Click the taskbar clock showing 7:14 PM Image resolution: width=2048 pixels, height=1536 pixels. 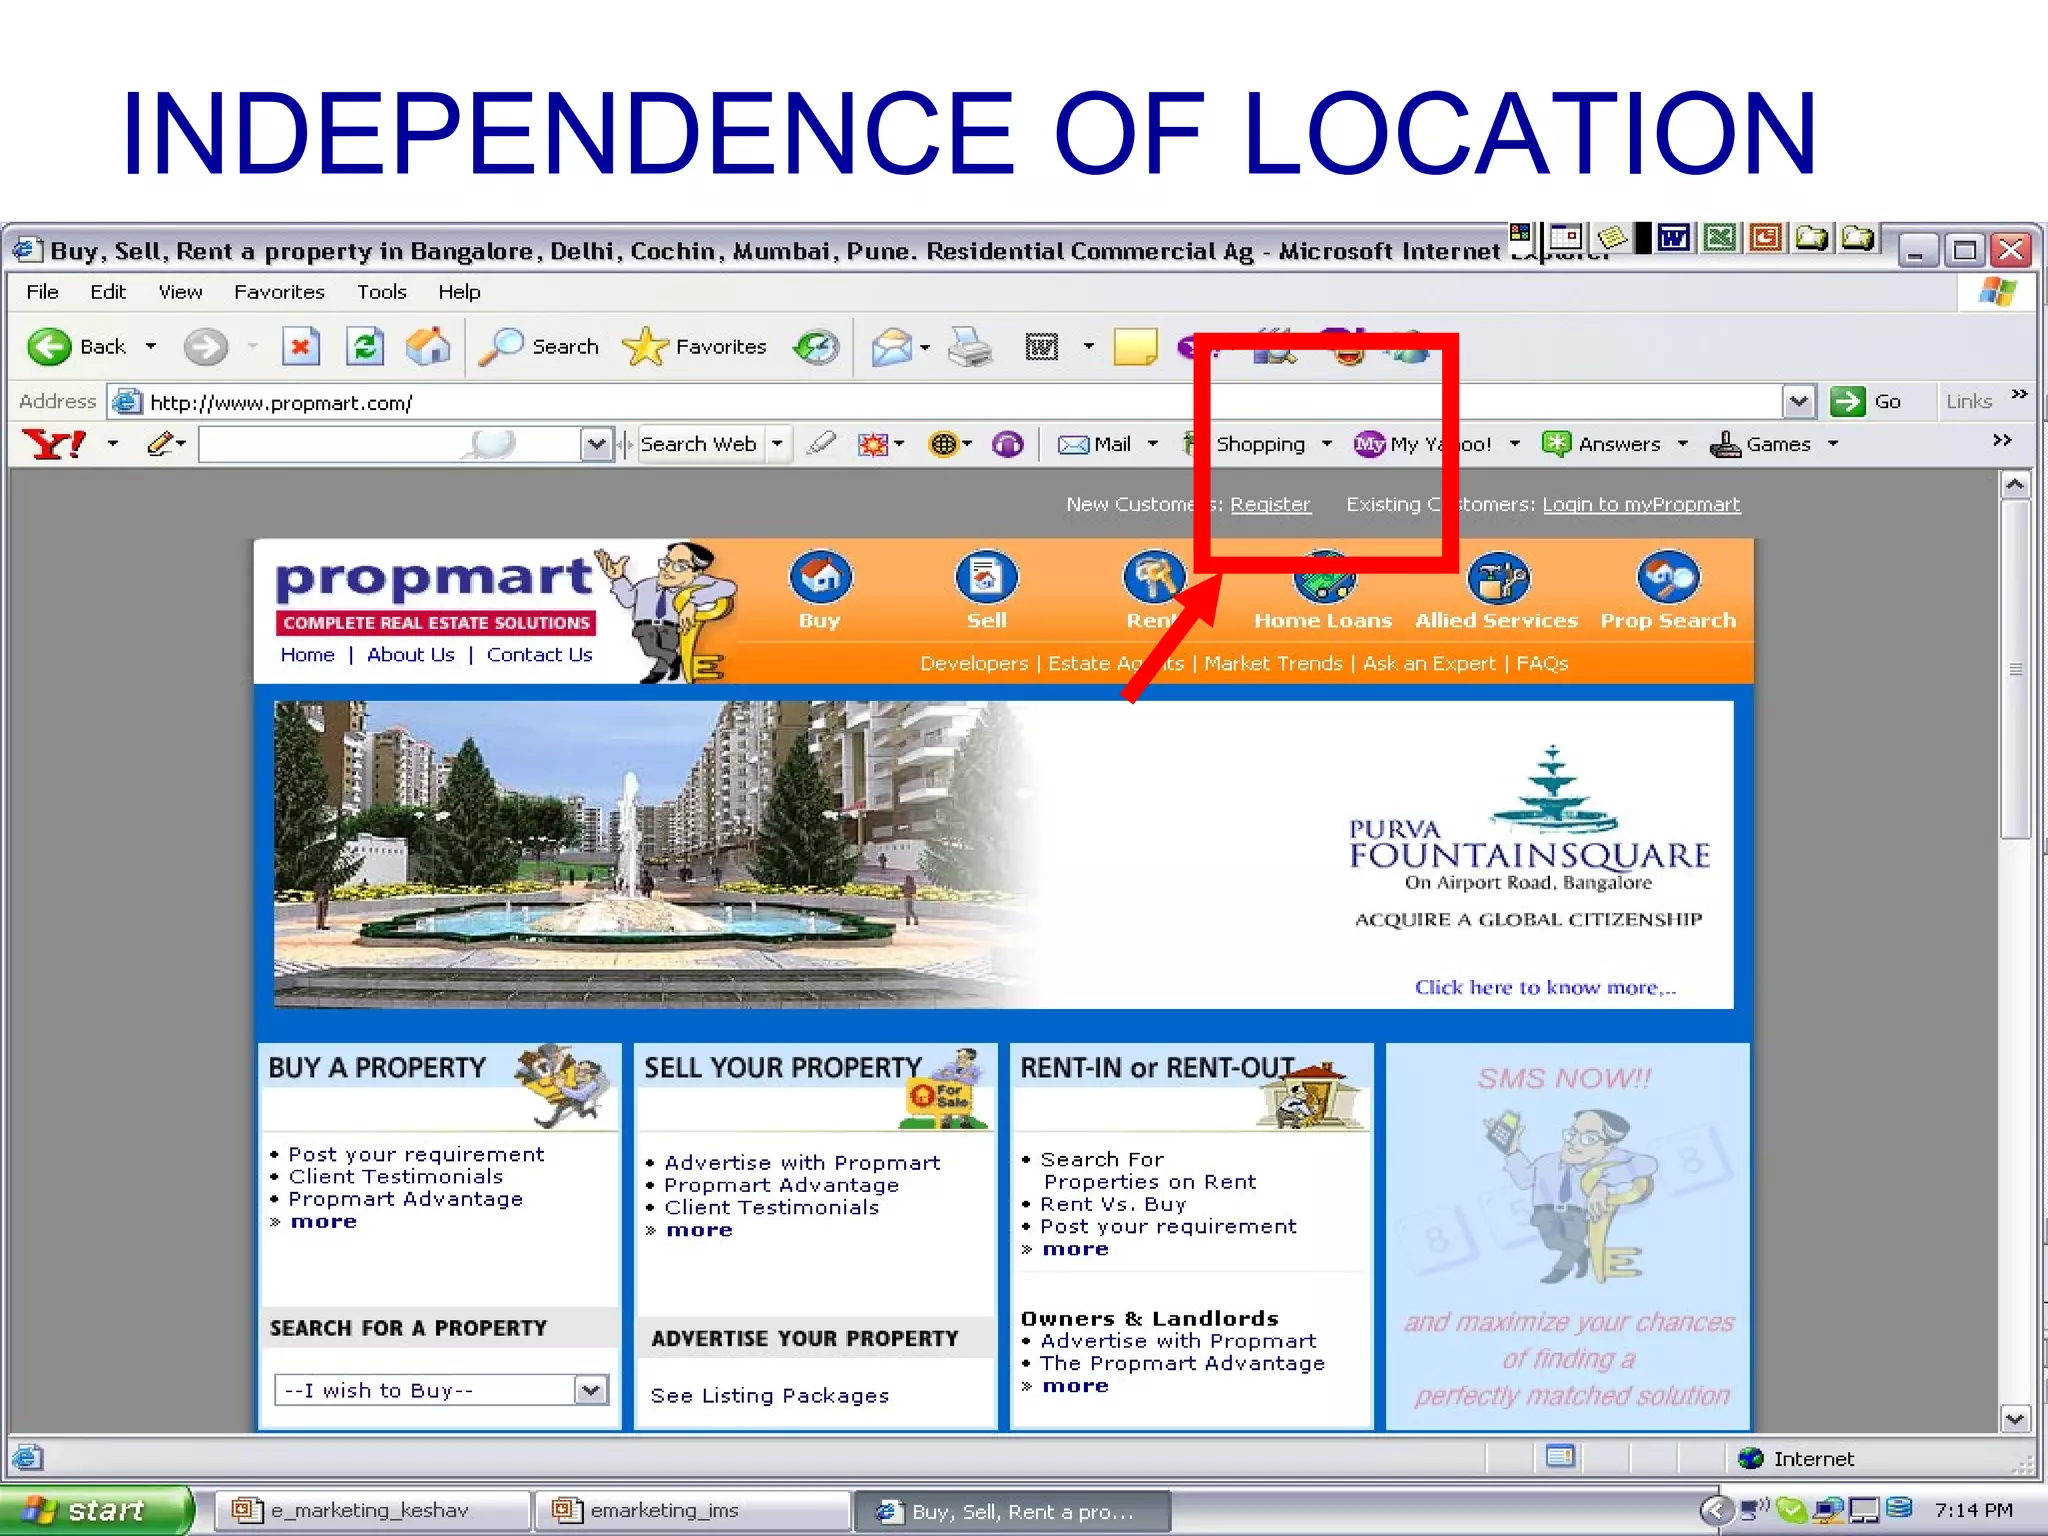[x=1973, y=1510]
